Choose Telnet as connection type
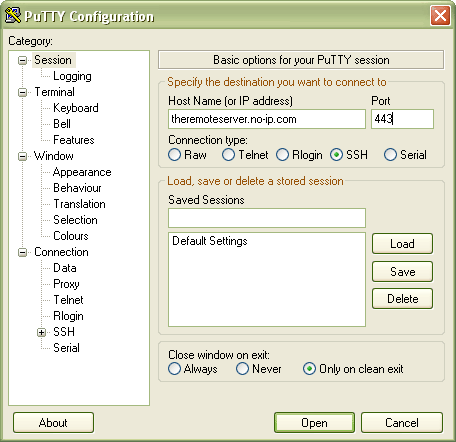 228,155
